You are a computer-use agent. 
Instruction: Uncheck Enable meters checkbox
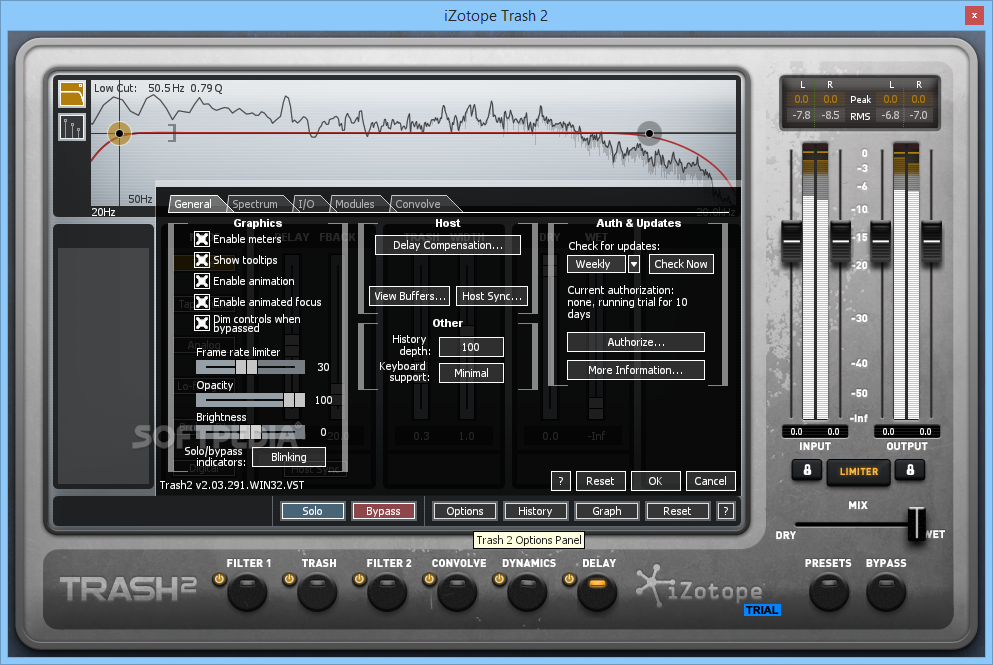[x=202, y=239]
